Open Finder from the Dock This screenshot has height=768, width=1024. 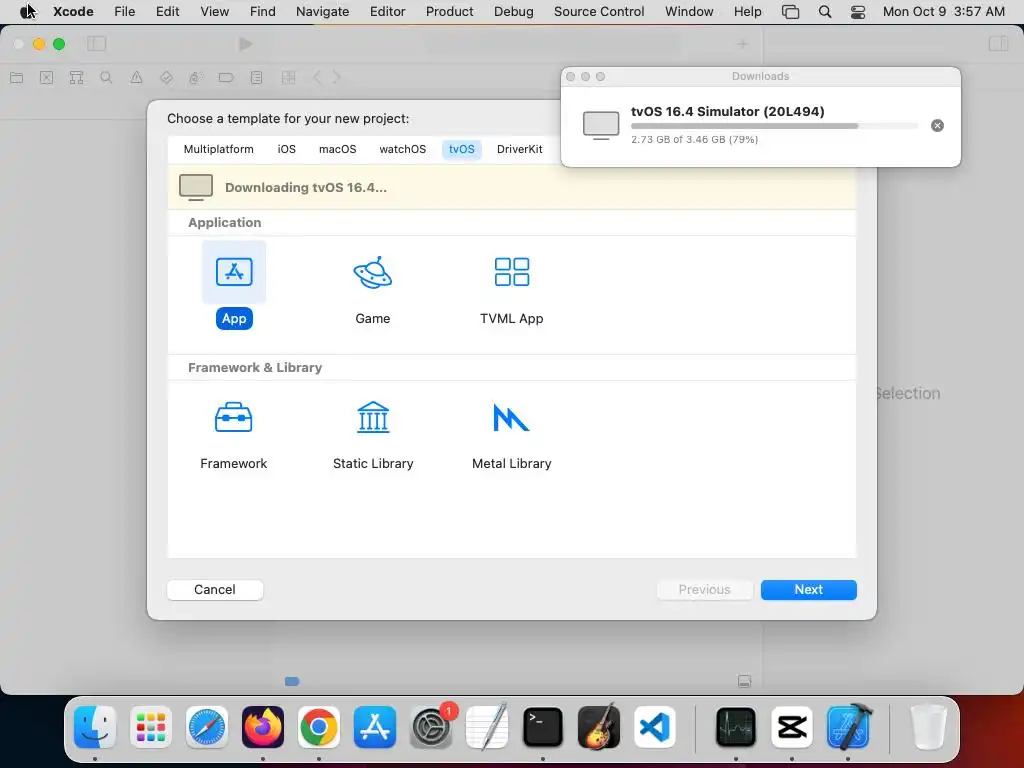coord(95,727)
